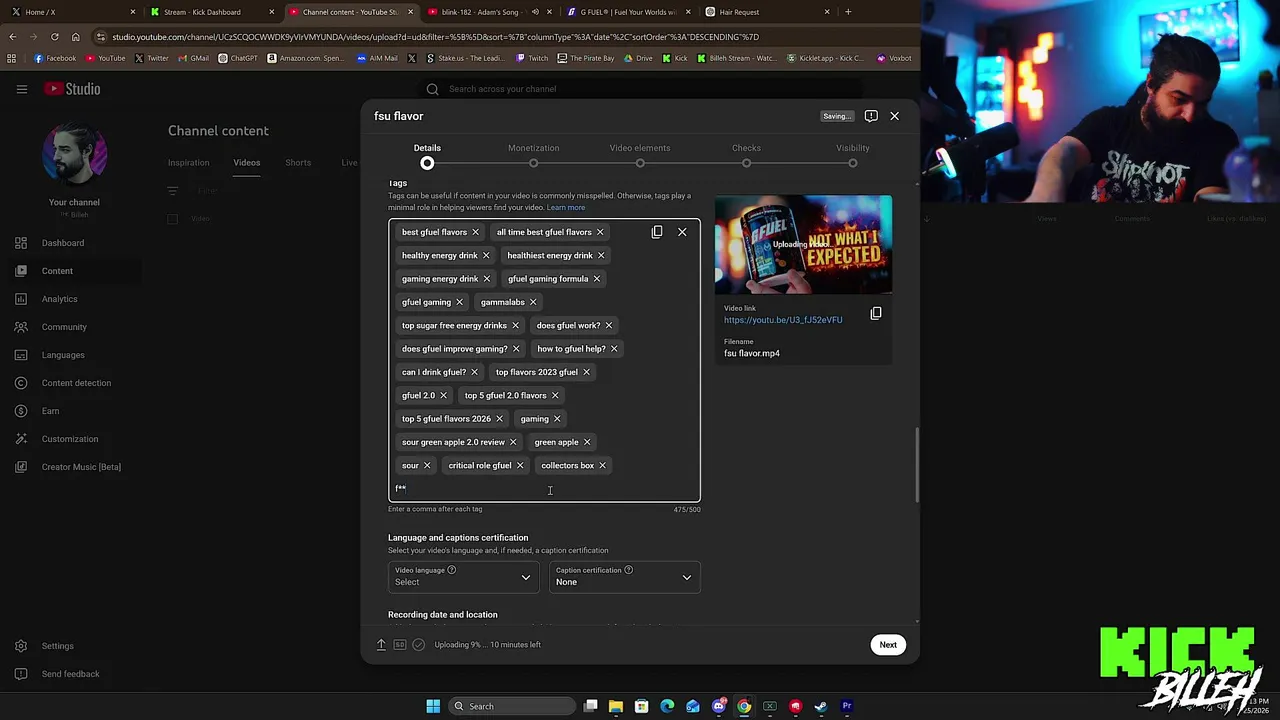This screenshot has width=1280, height=720.
Task: Remove the 'all time best gfuel flavors' tag
Action: (x=600, y=232)
